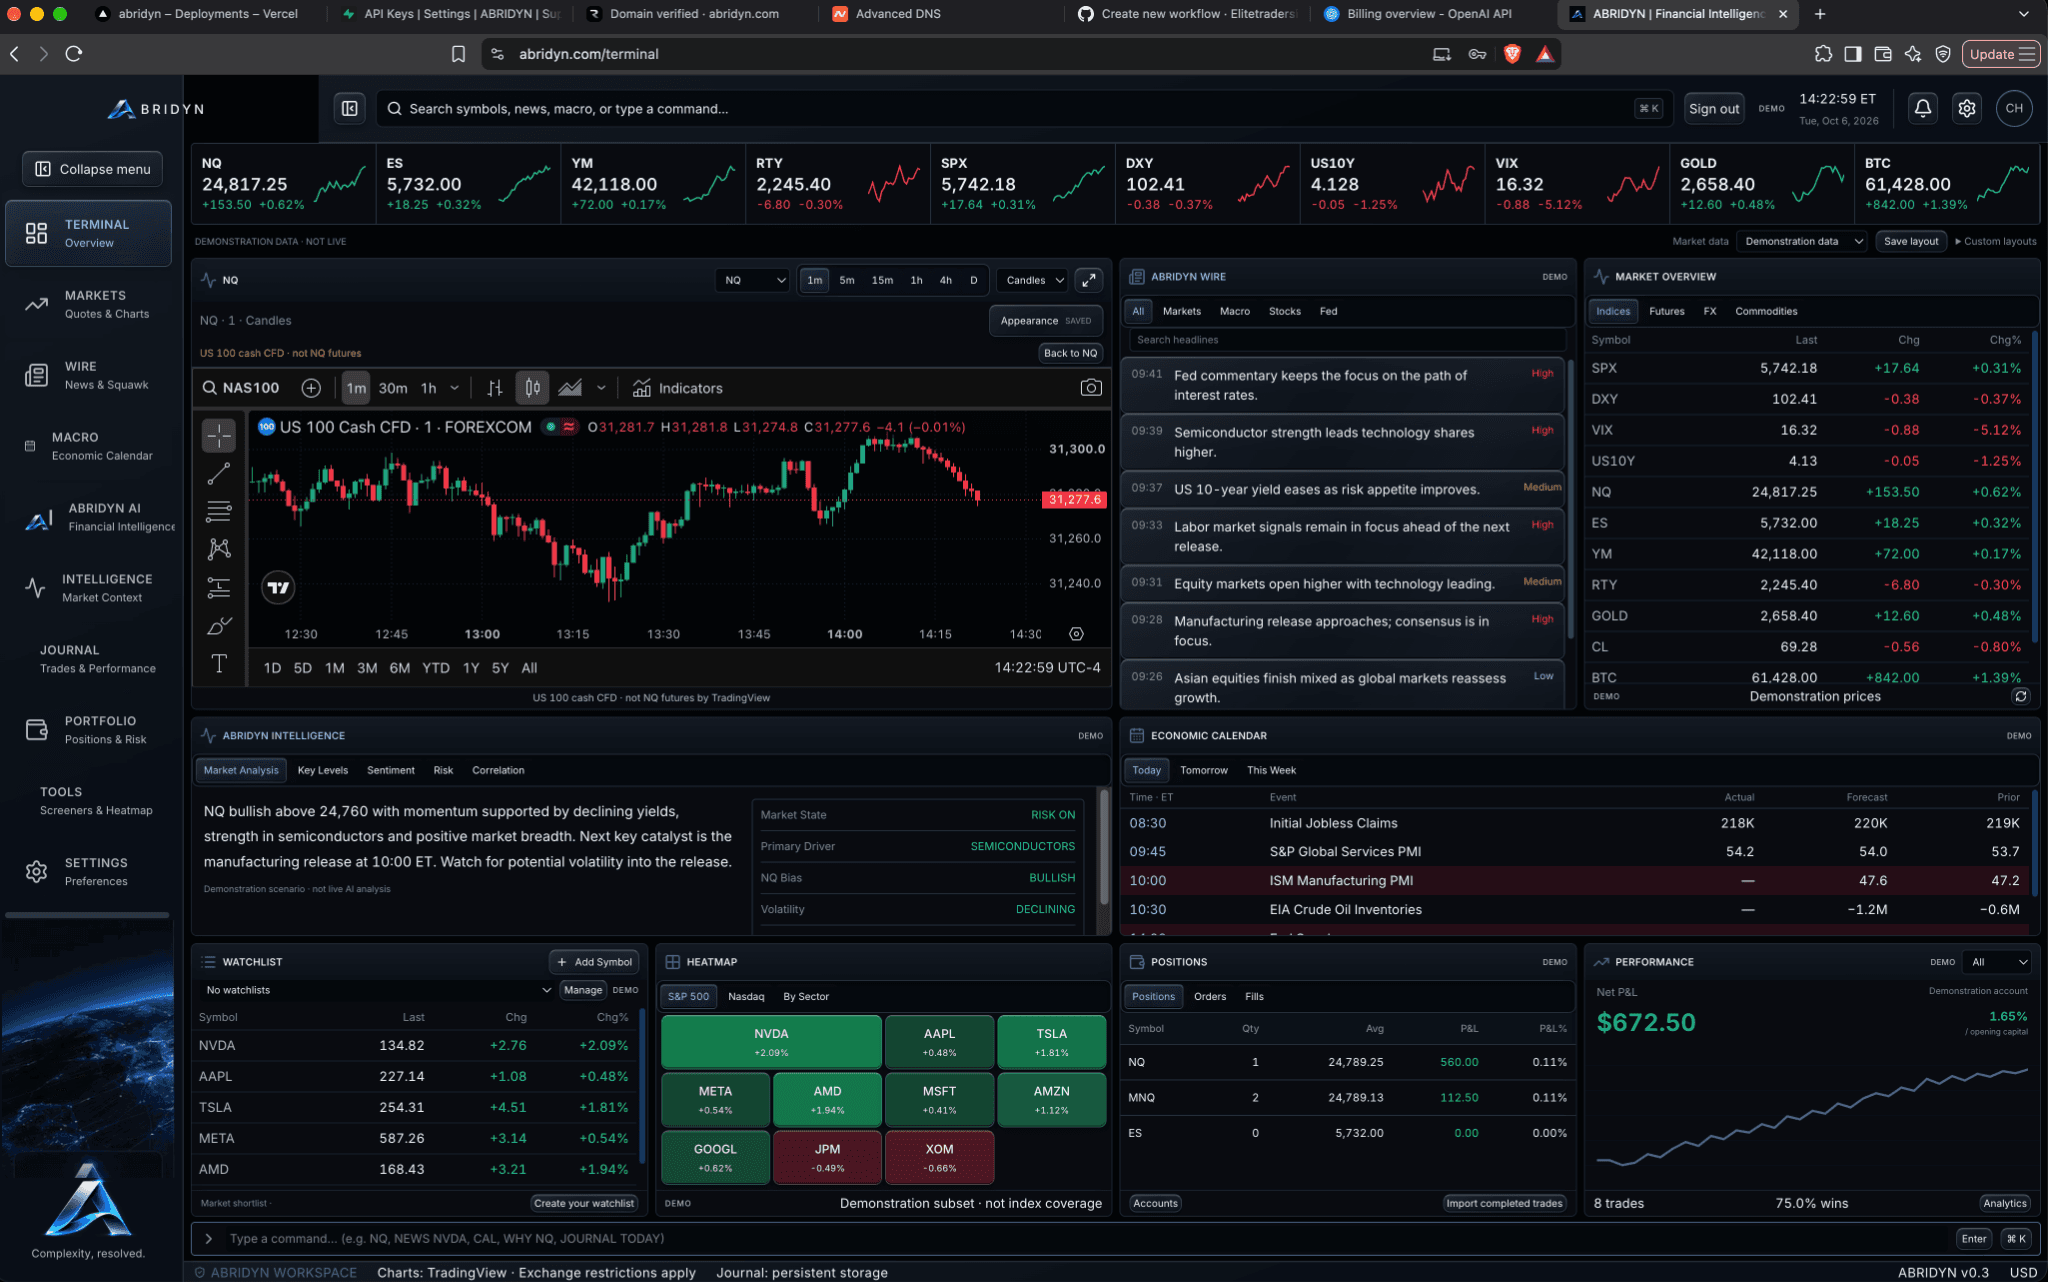The image size is (2048, 1282).
Task: Open the No watchlists dropdown
Action: [377, 990]
